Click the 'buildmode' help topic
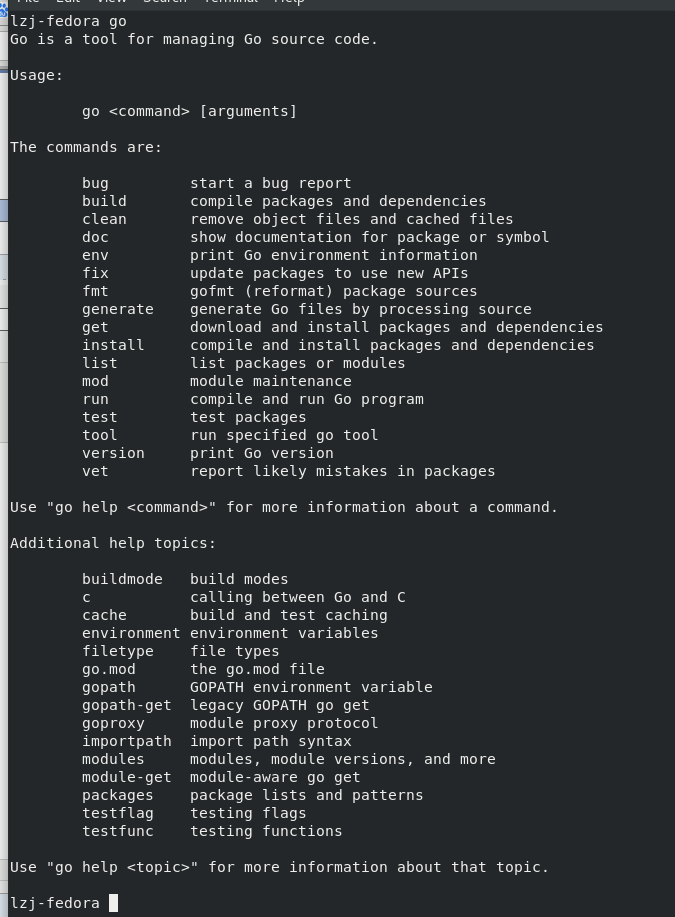The height and width of the screenshot is (917, 675). (122, 579)
